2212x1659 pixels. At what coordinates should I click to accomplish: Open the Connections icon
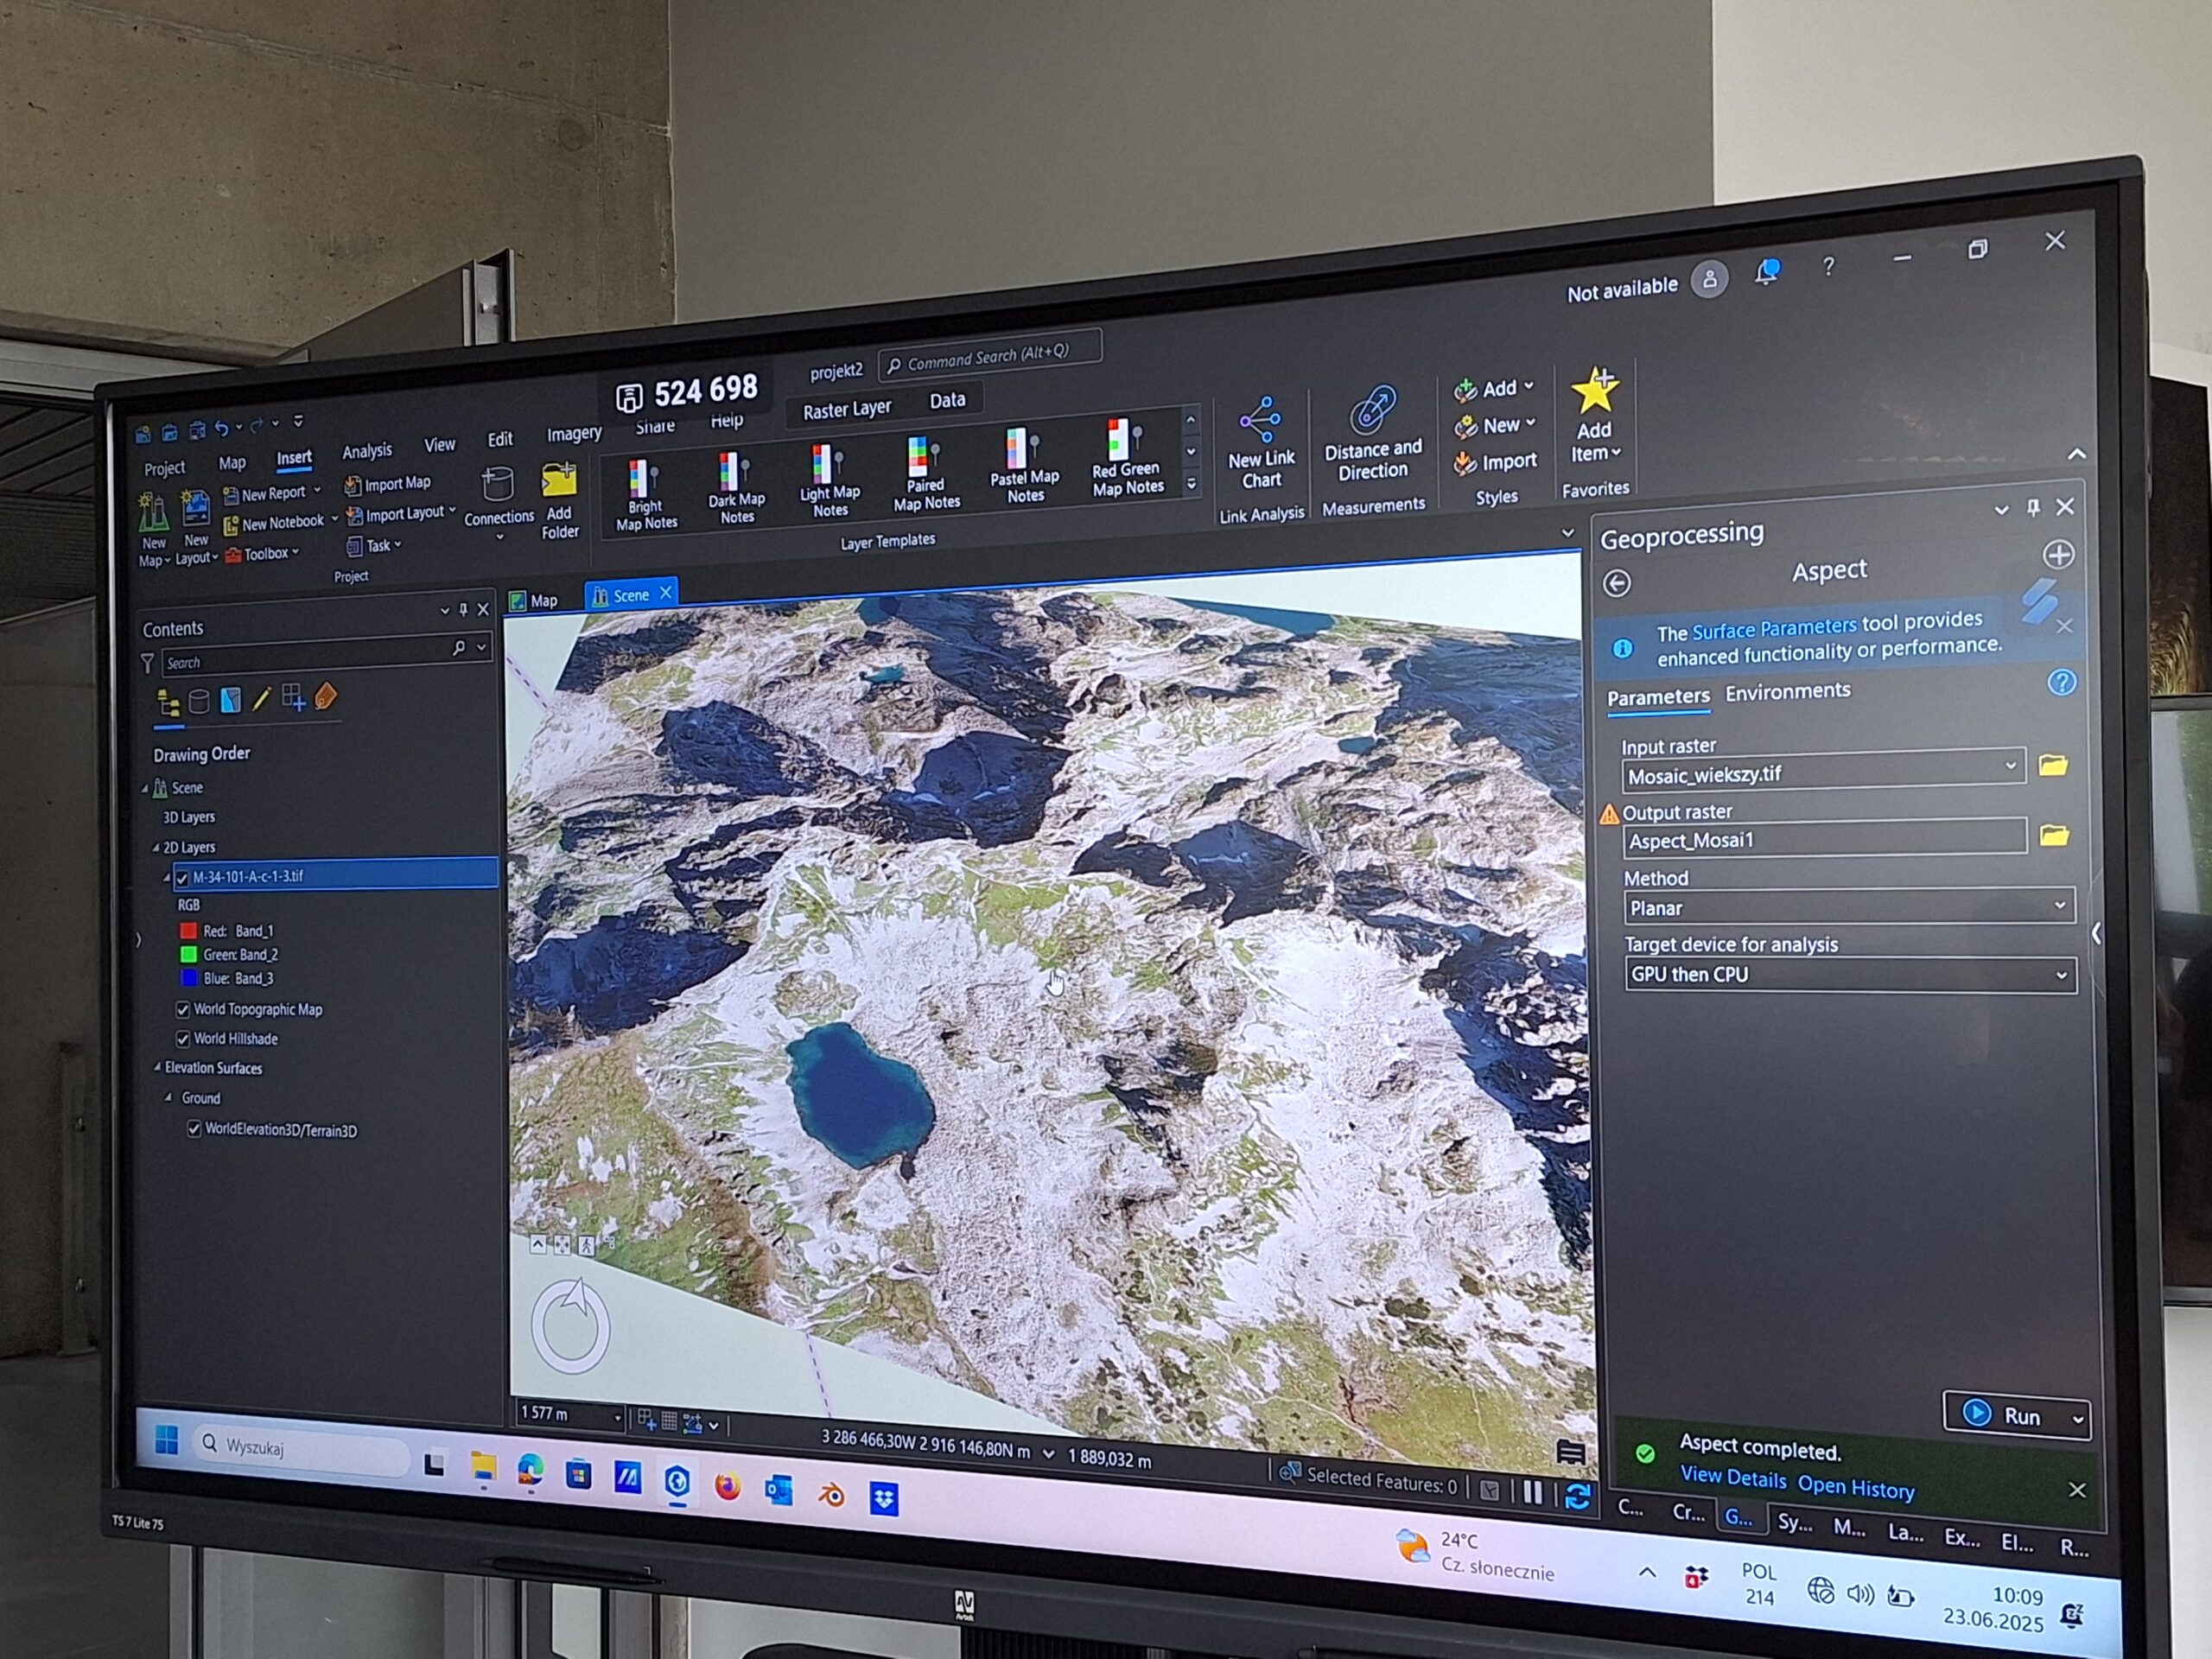(x=497, y=486)
